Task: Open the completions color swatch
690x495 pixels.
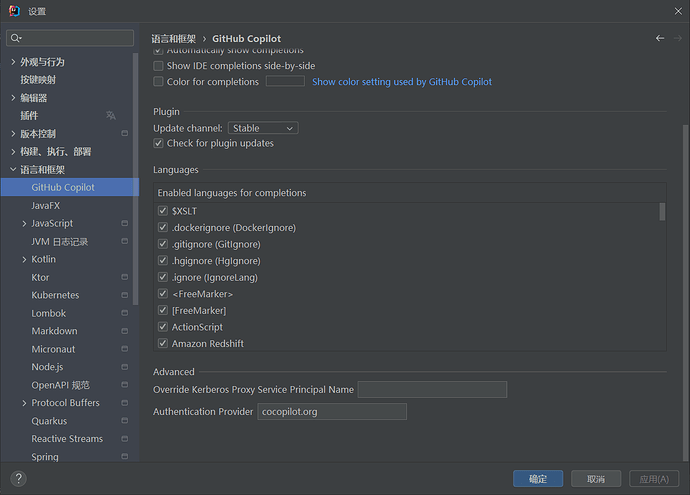Action: pyautogui.click(x=285, y=81)
